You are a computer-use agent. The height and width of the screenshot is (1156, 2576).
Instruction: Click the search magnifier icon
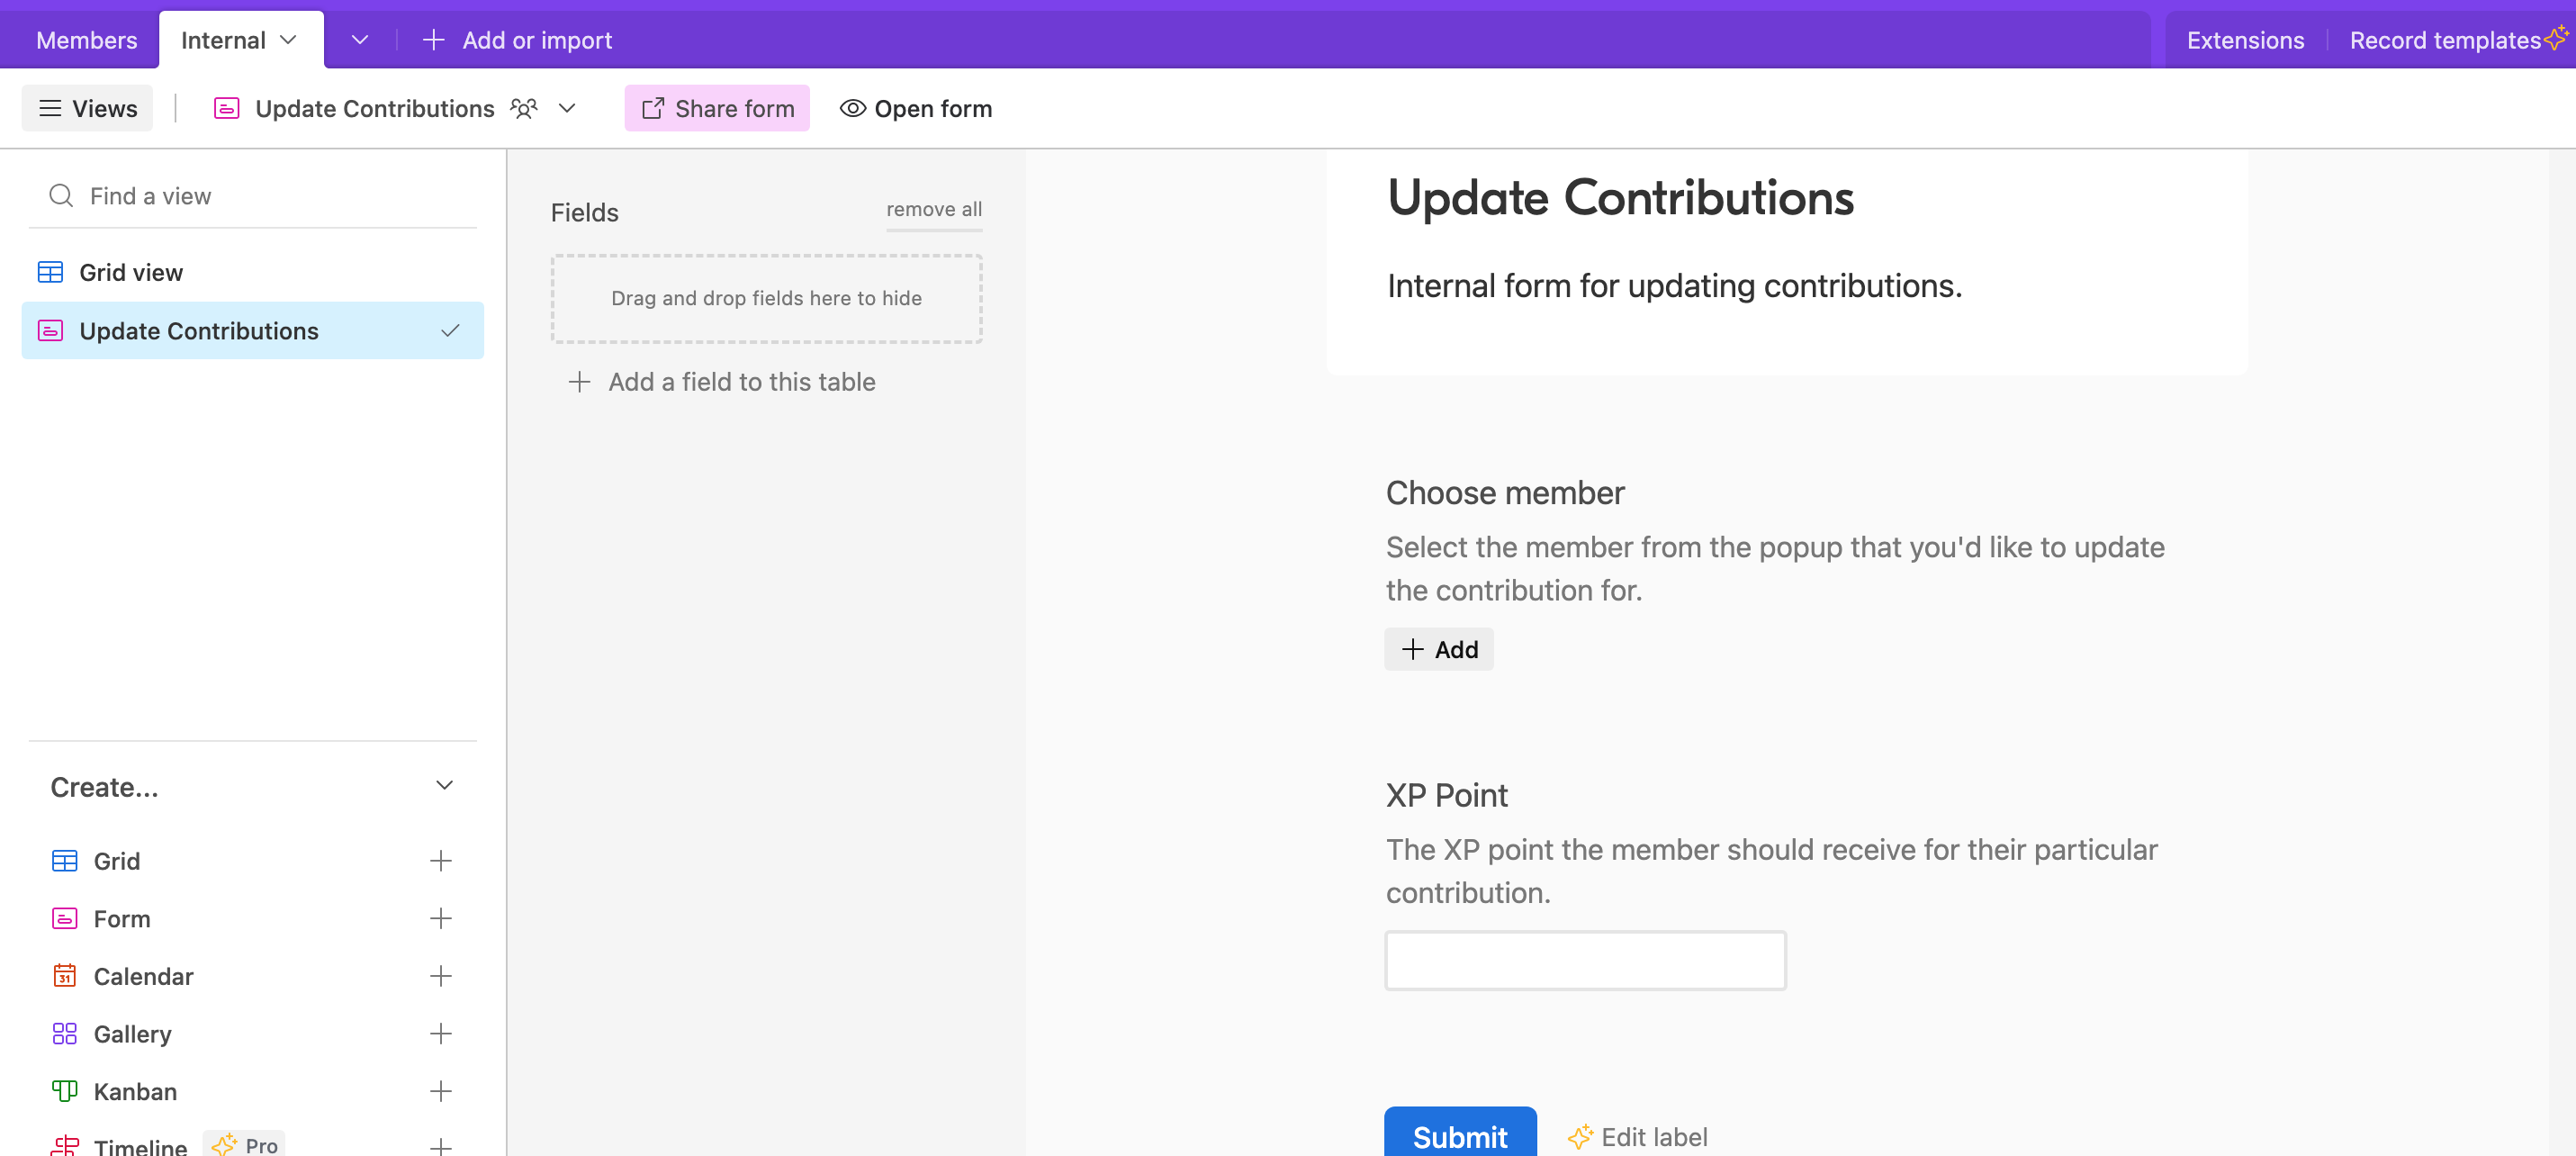point(61,196)
